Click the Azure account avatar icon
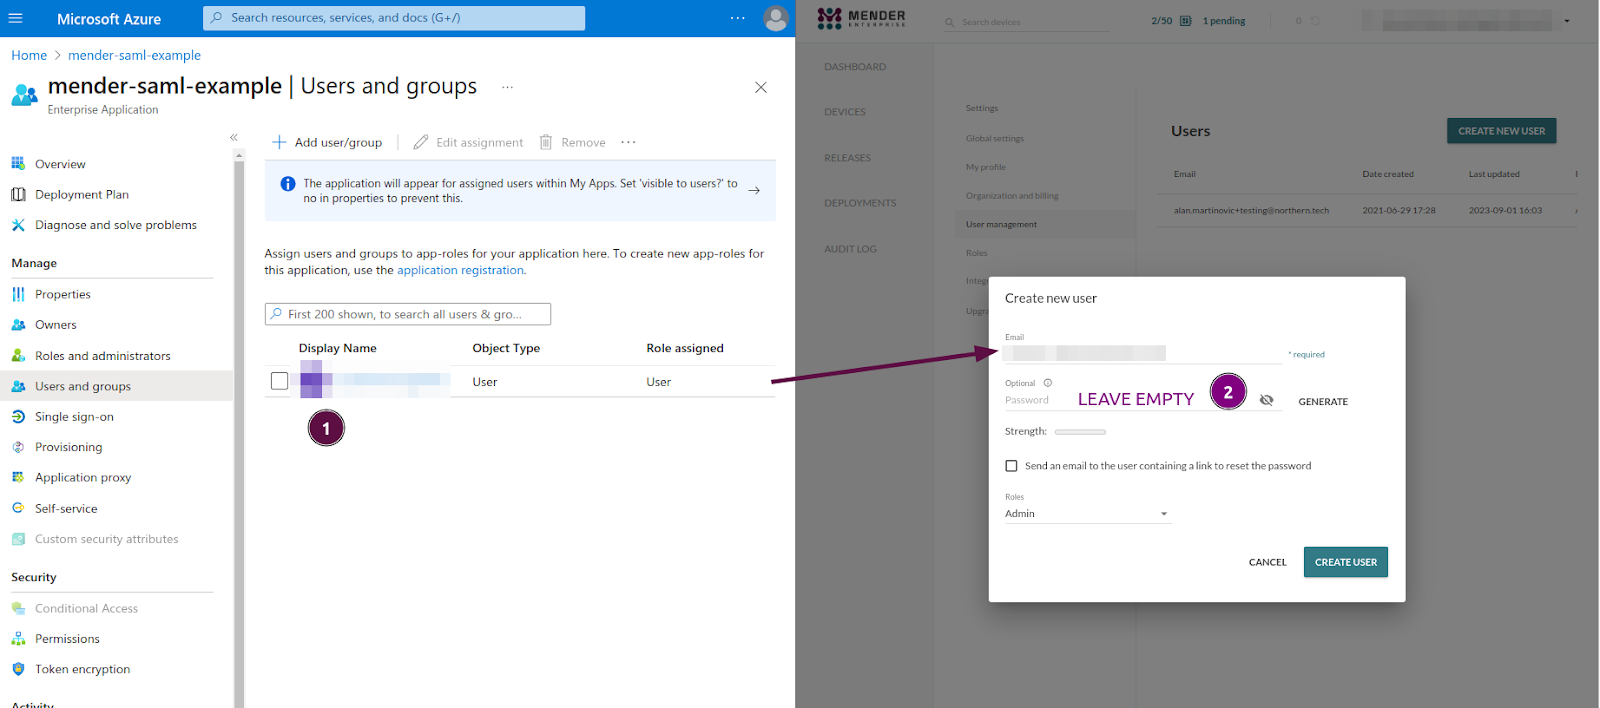This screenshot has width=1600, height=708. (775, 18)
